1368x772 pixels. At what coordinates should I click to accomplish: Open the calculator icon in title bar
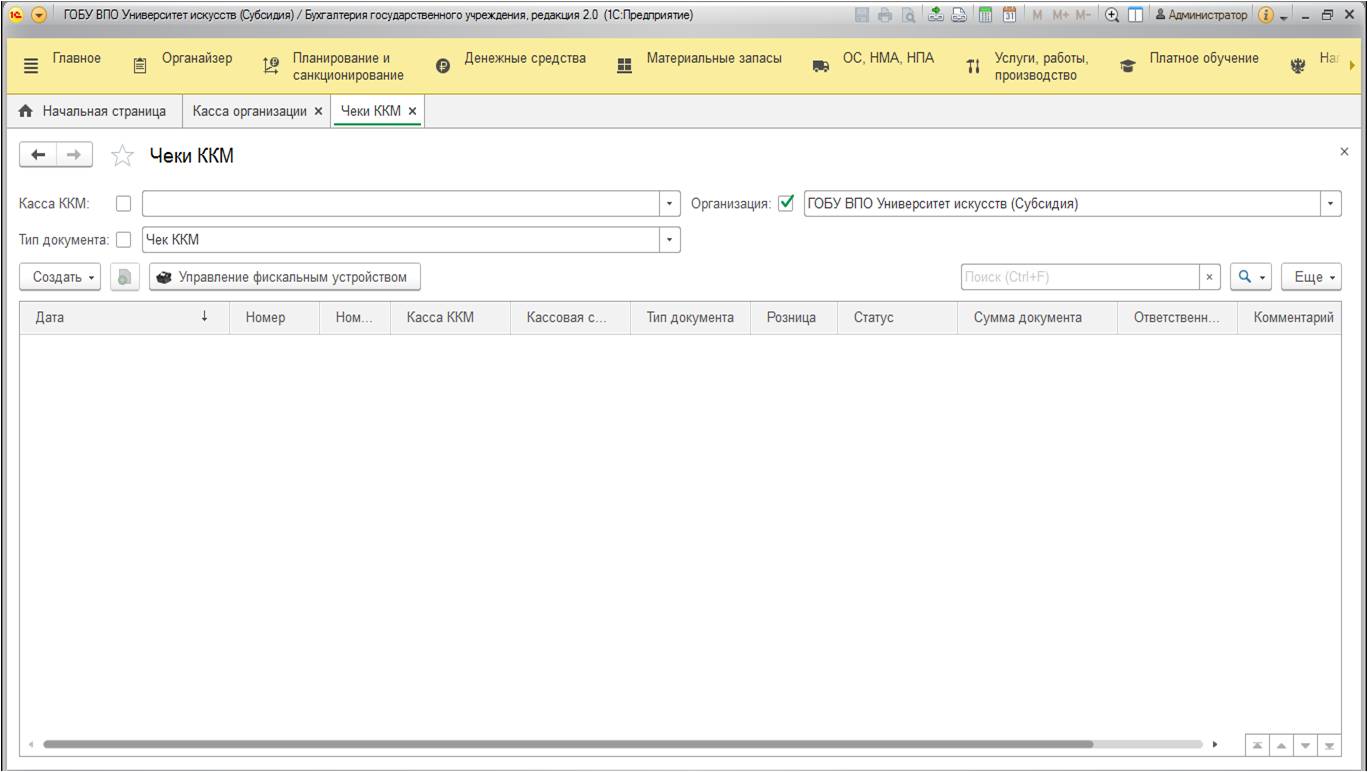coord(985,15)
